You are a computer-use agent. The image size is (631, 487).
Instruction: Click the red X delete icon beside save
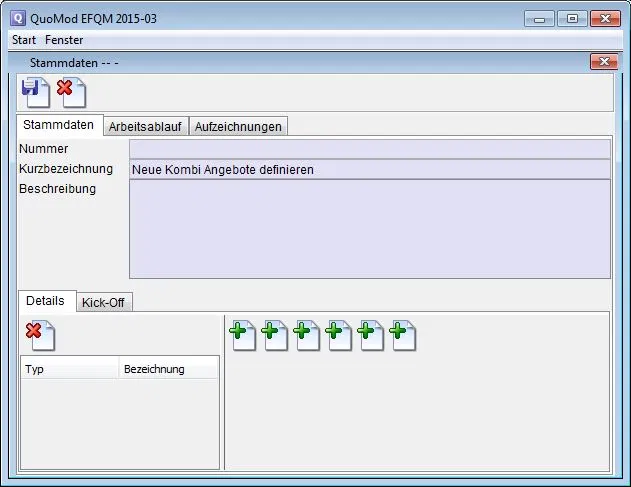(x=71, y=93)
